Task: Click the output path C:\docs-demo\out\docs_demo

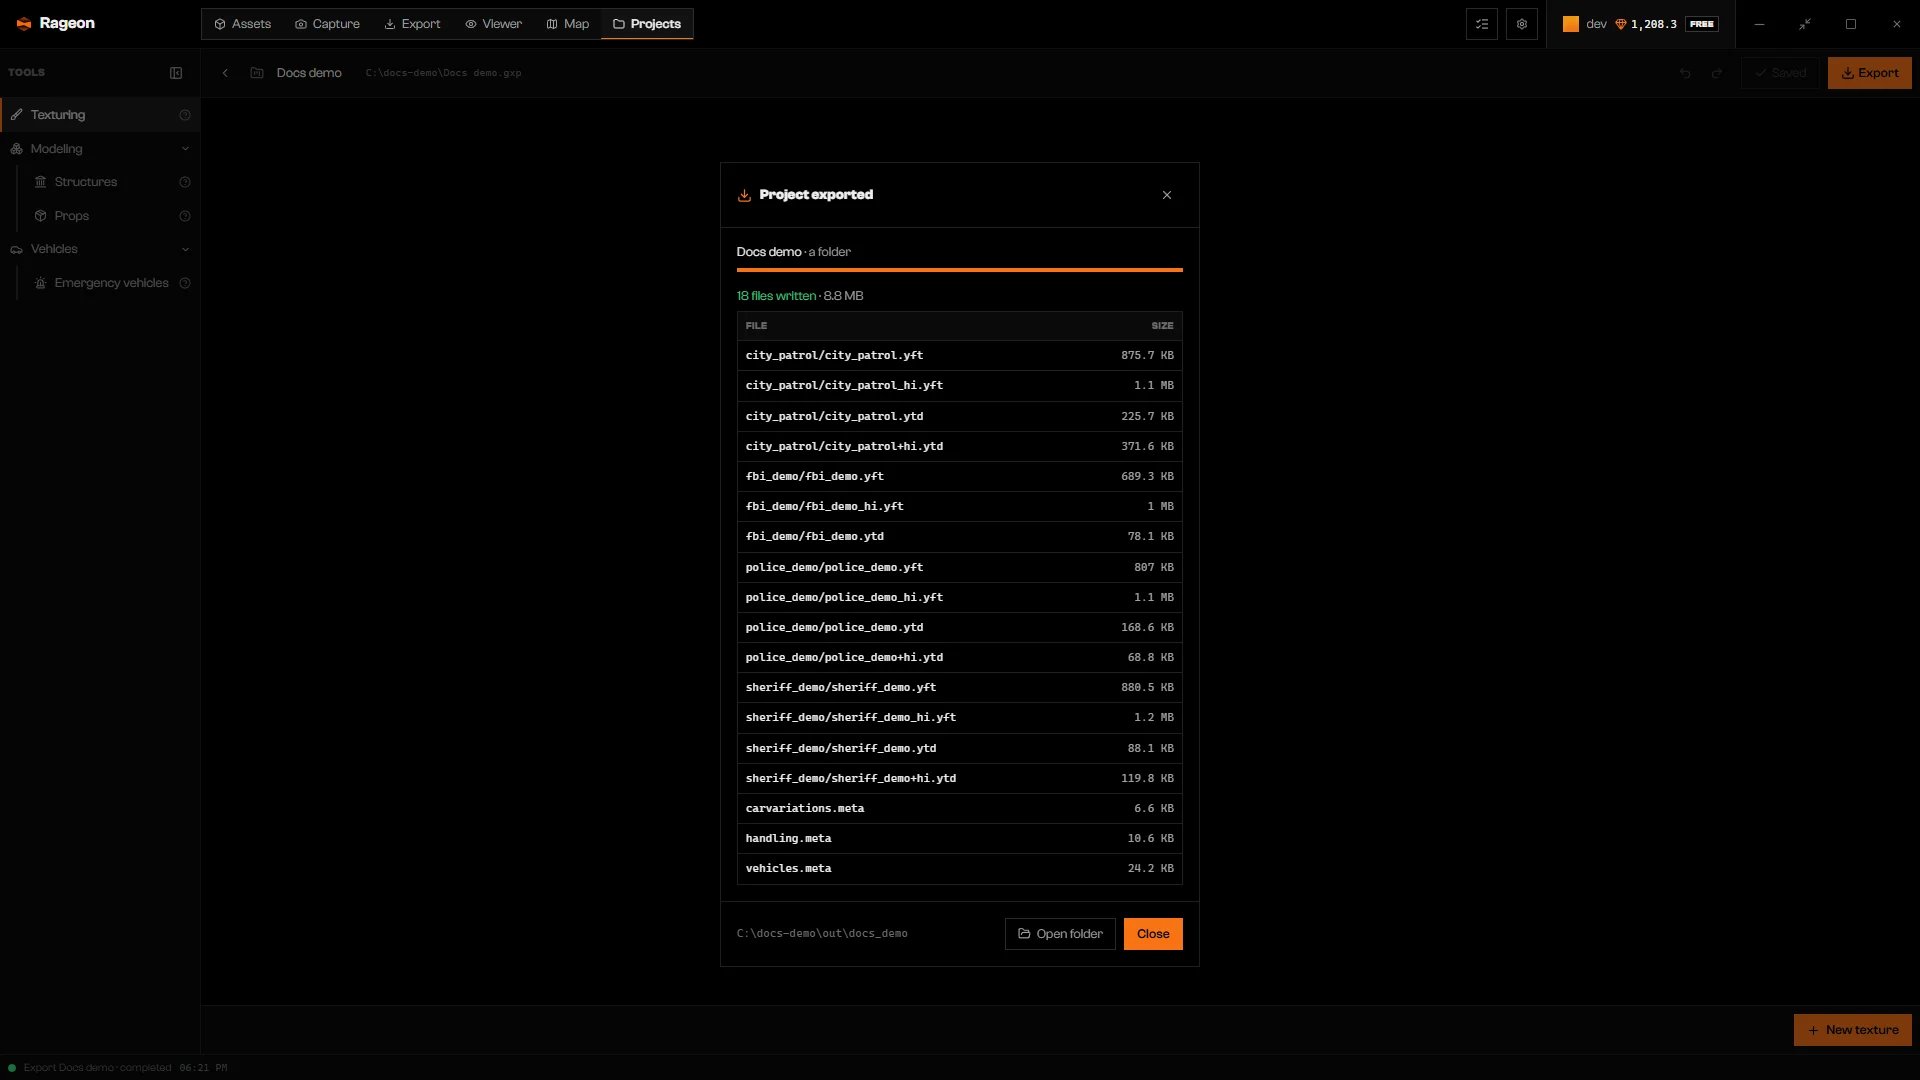Action: [822, 934]
